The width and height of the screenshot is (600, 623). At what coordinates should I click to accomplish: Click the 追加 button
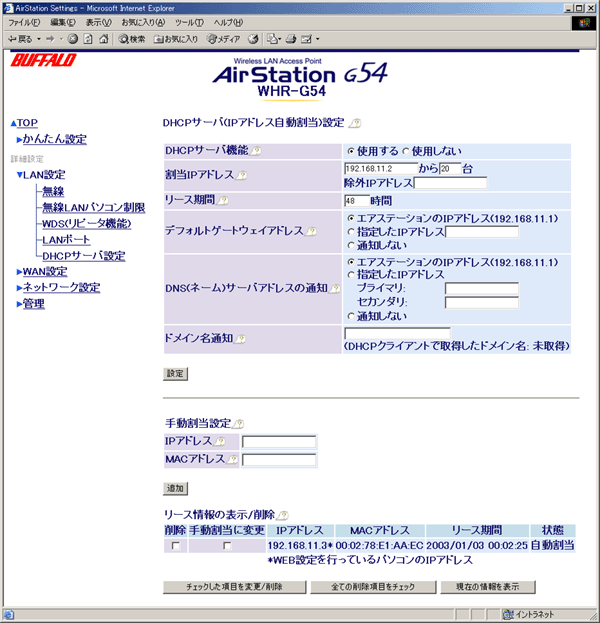pyautogui.click(x=175, y=489)
